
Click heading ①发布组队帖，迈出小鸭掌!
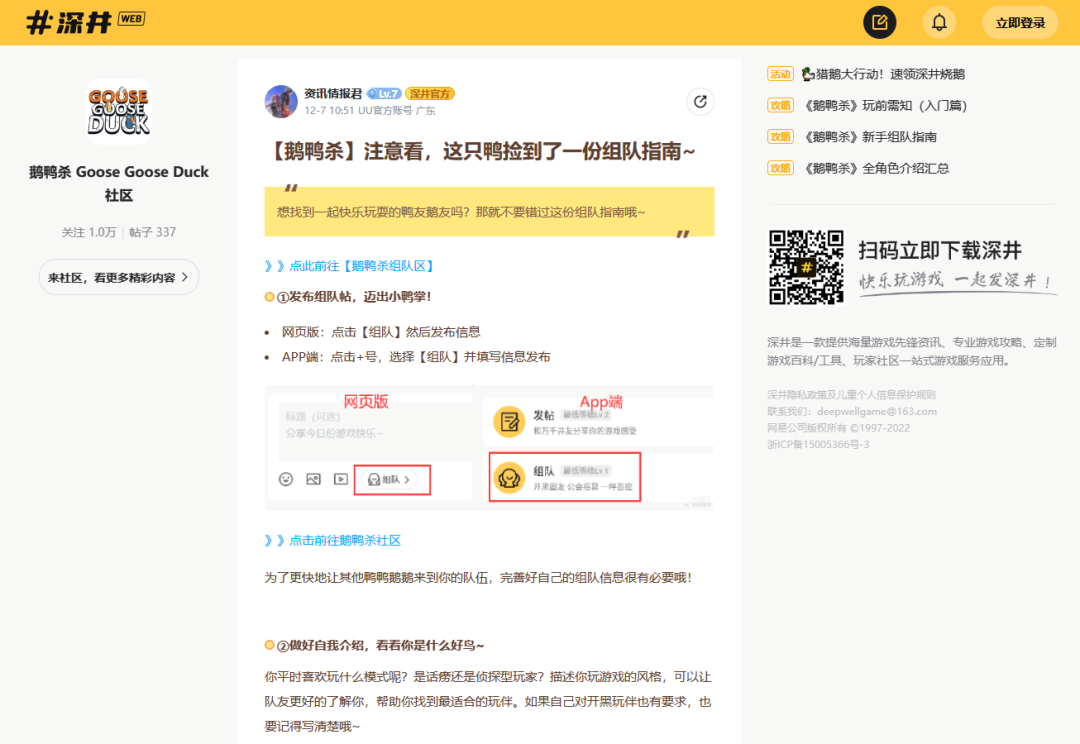point(354,297)
